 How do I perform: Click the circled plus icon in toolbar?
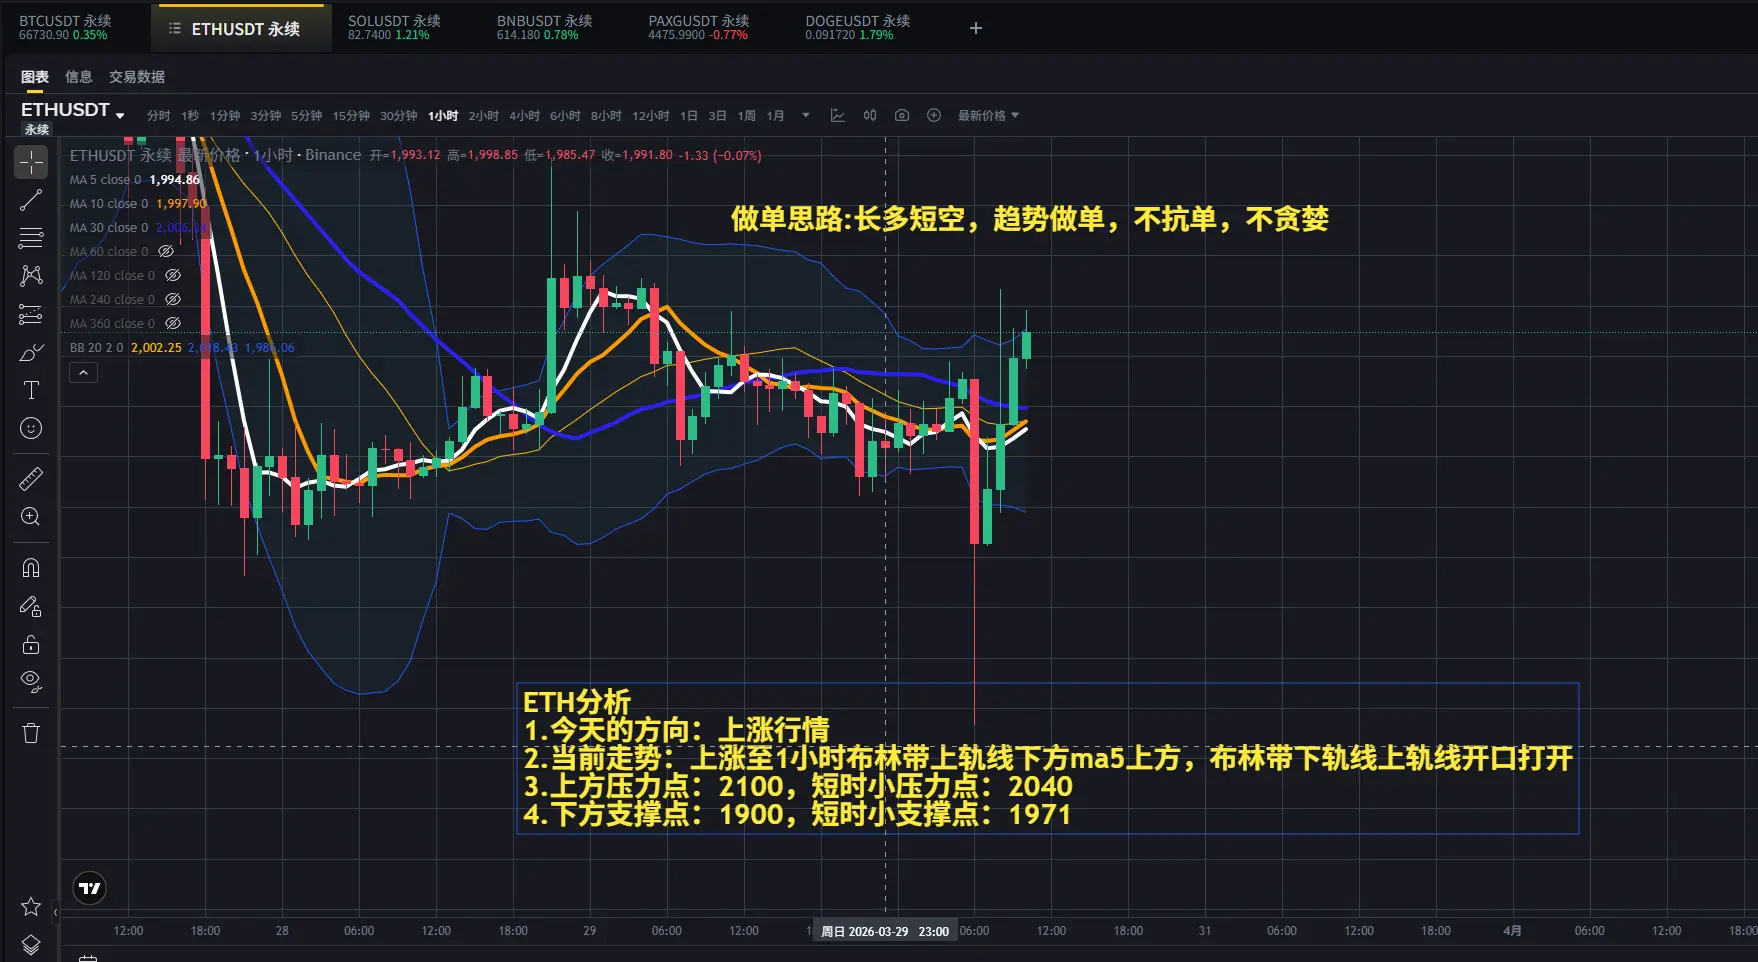[934, 116]
